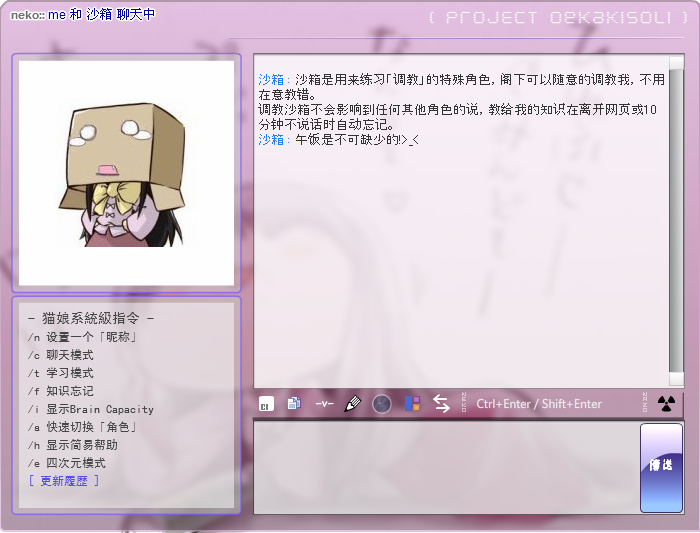Click the copy documents icon
This screenshot has width=700, height=533.
(x=294, y=404)
